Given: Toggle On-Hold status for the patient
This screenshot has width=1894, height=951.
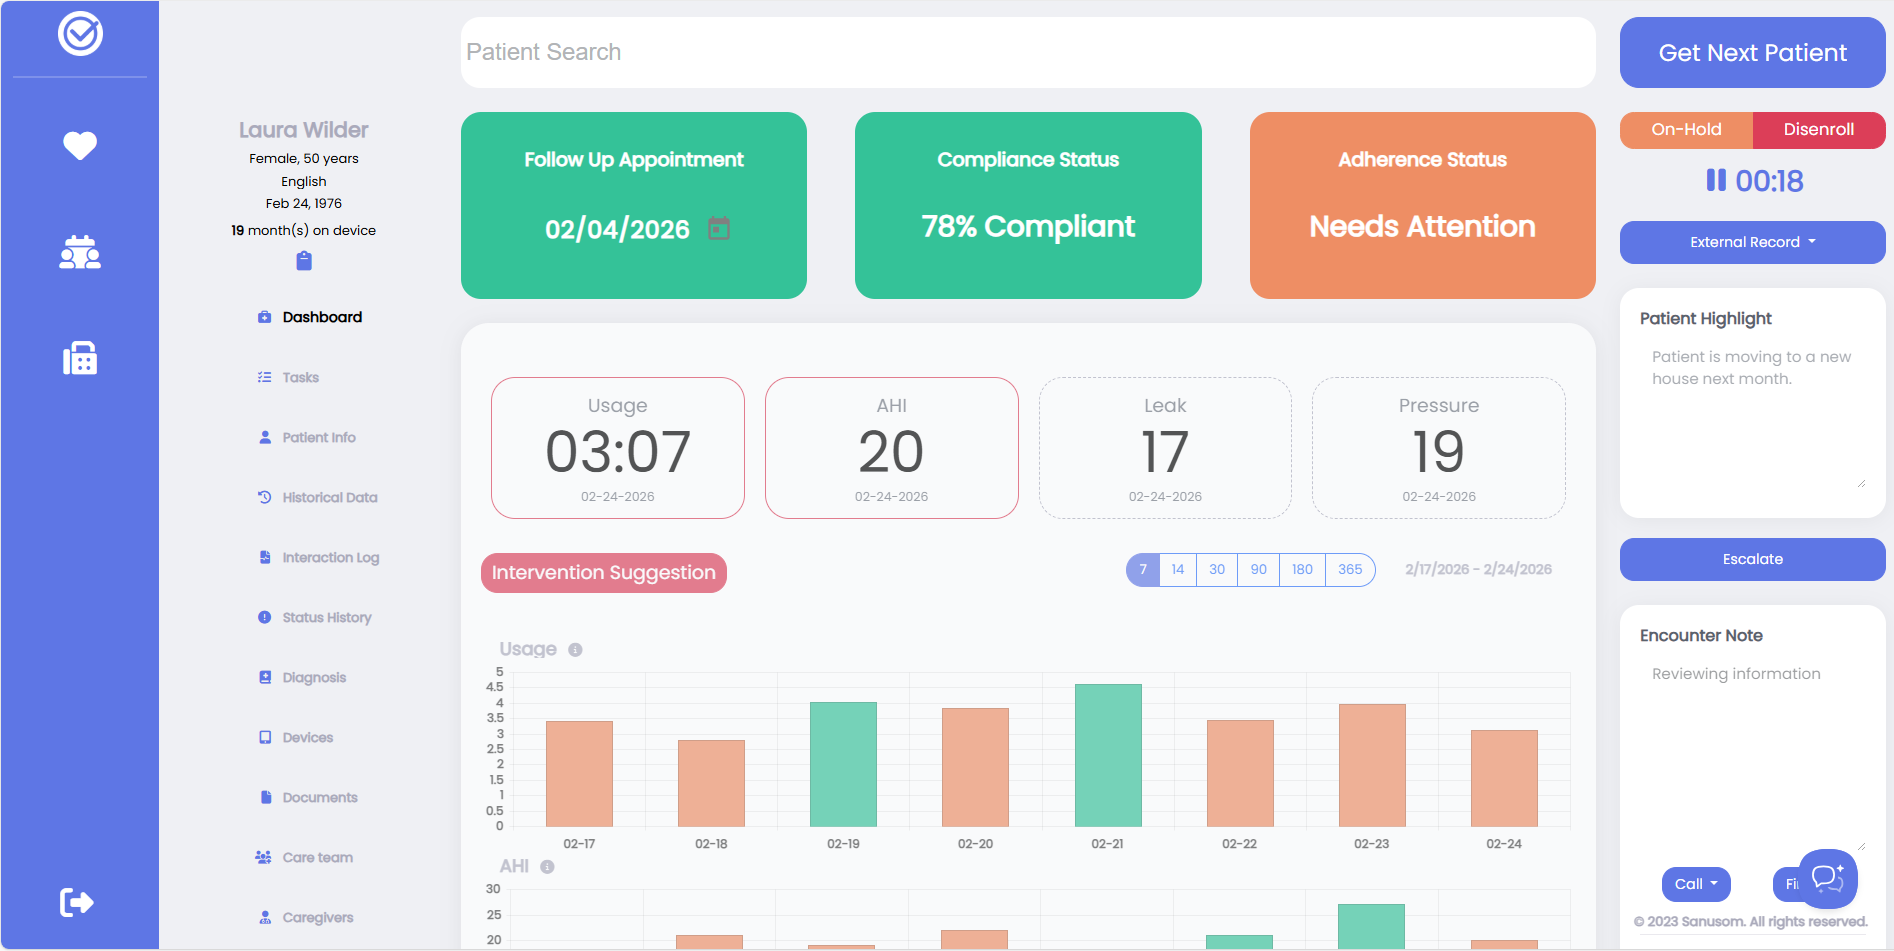Looking at the screenshot, I should coord(1685,129).
